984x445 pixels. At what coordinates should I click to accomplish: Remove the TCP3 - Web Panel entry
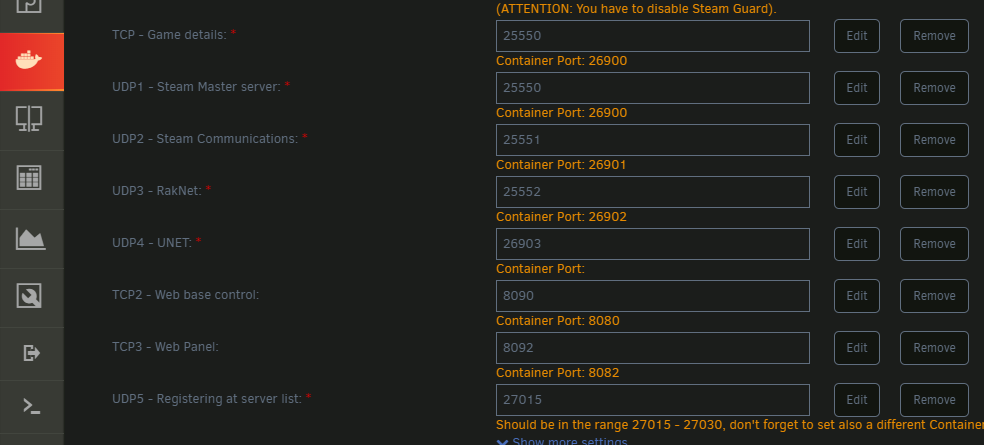[934, 348]
